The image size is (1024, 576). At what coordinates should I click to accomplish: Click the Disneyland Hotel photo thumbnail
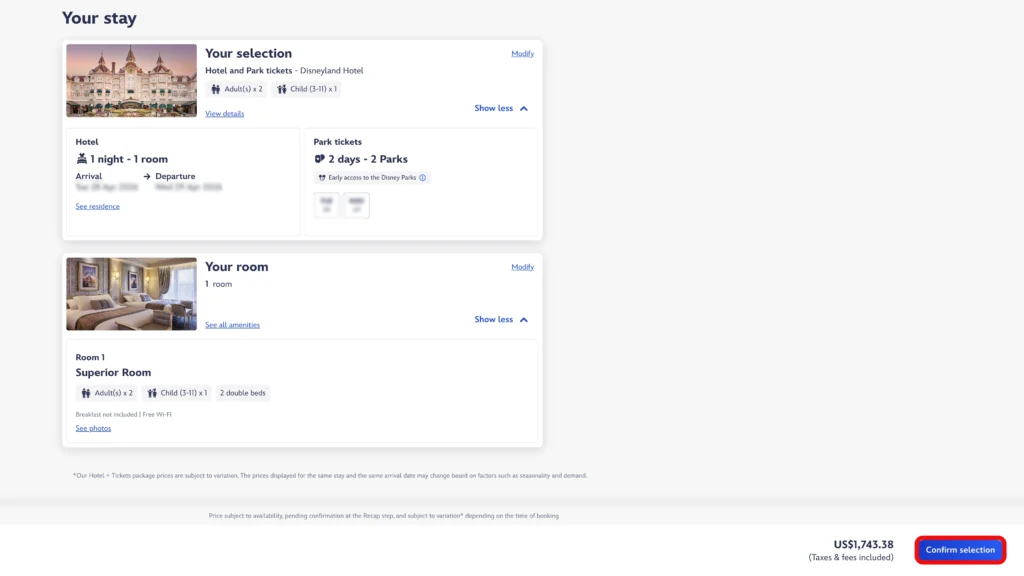pos(131,81)
